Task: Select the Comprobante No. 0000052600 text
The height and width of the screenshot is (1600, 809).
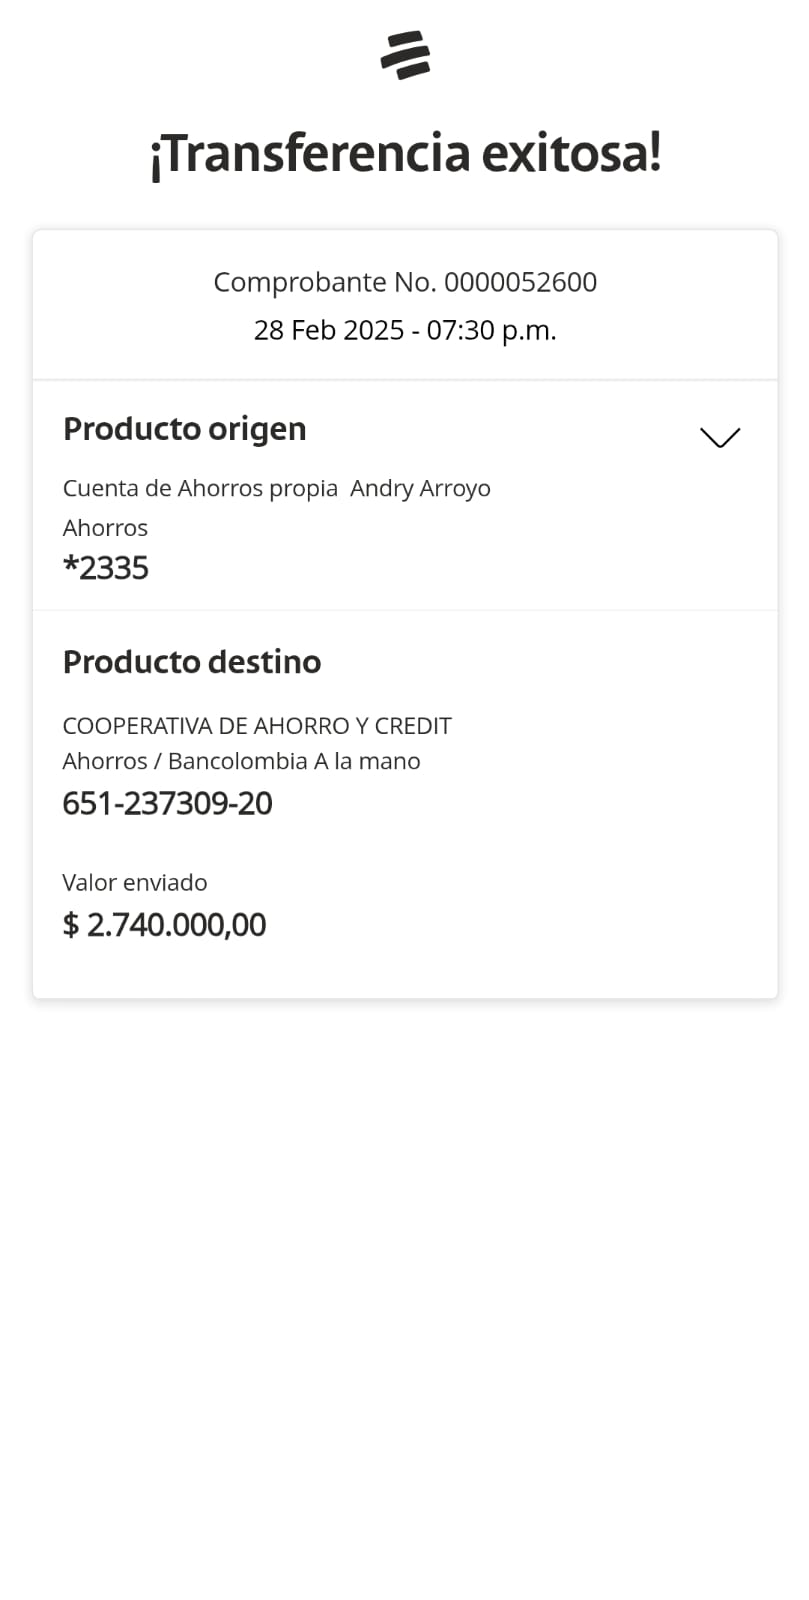Action: [405, 282]
